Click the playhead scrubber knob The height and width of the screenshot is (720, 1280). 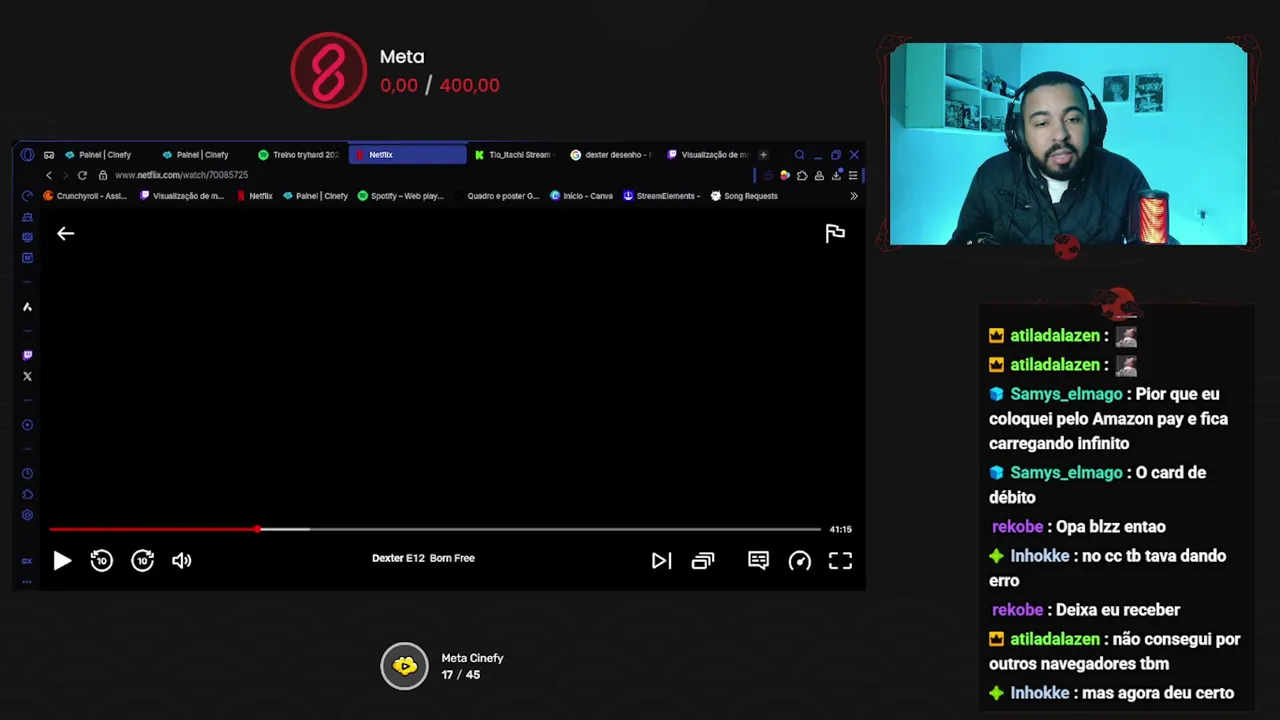[x=257, y=529]
